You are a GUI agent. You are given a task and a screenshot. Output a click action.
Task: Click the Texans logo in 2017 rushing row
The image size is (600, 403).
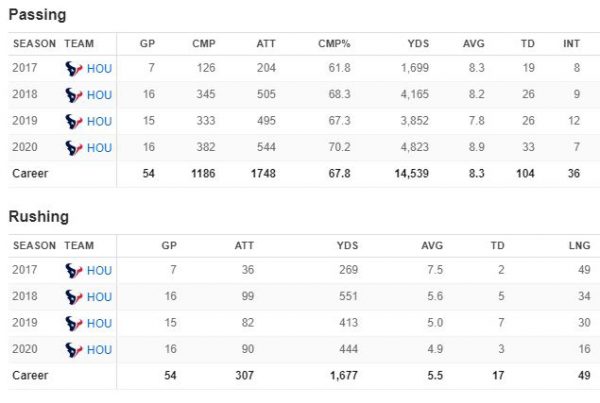73,271
